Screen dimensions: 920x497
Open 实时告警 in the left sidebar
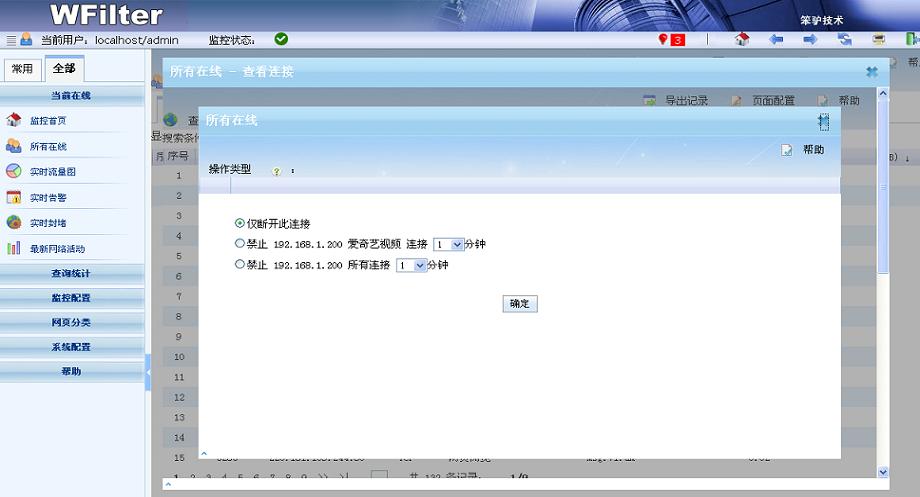point(47,197)
